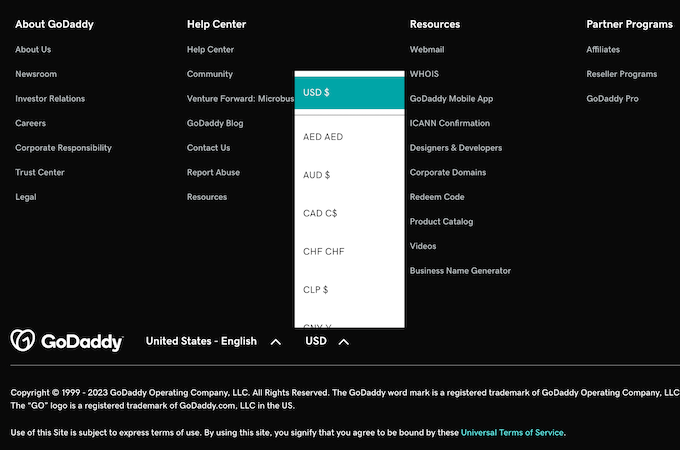This screenshot has height=450, width=680.
Task: Visit the Community link
Action: pos(210,74)
